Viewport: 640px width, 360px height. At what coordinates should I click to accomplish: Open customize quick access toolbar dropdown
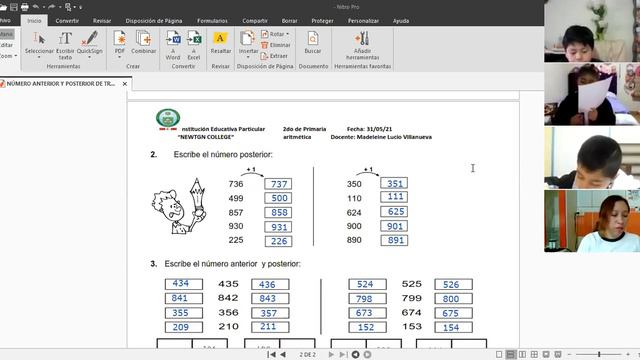pos(80,7)
